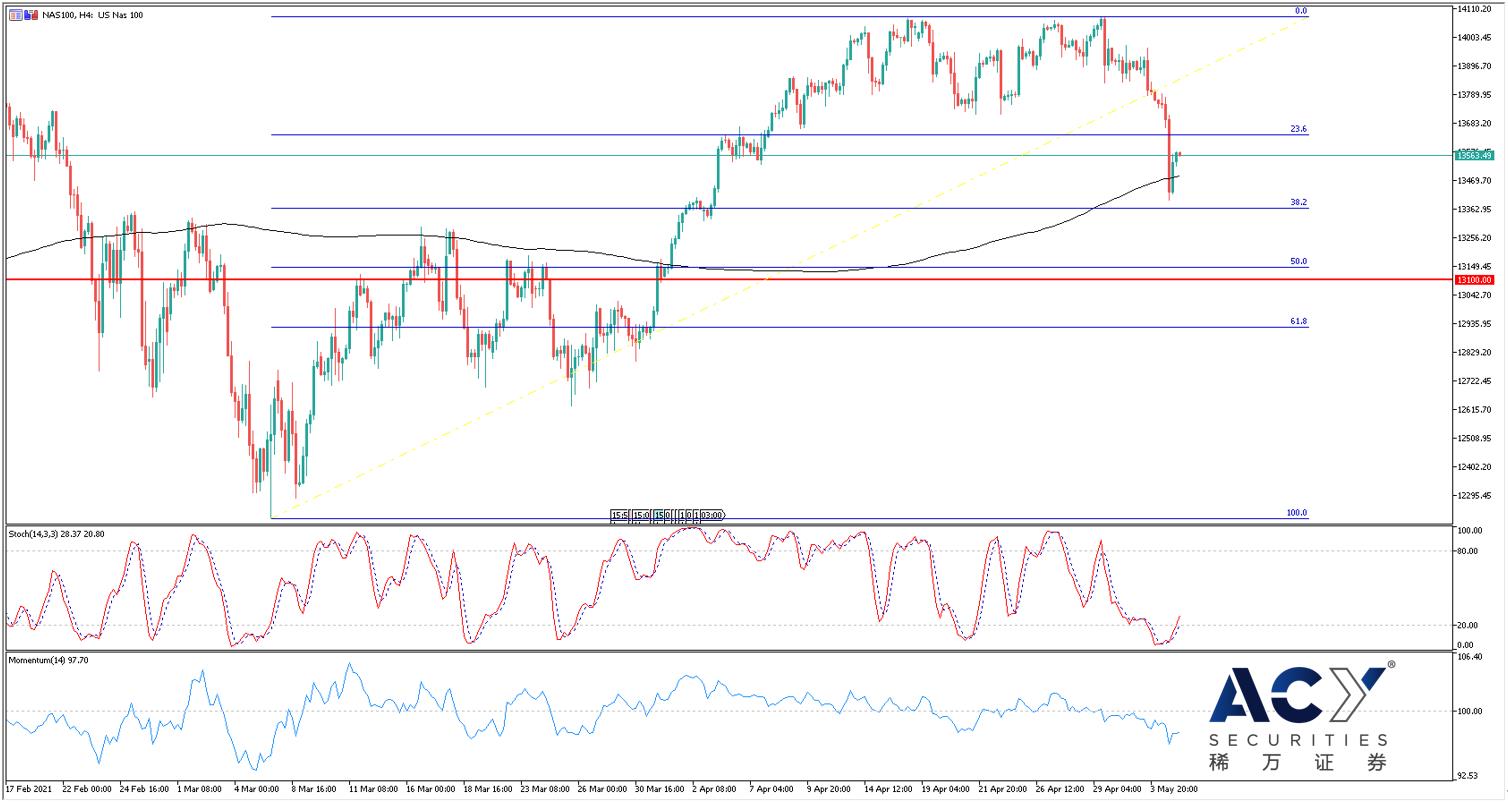The width and height of the screenshot is (1508, 805).
Task: Click the 24 Feb 16:00 time label
Action: (146, 789)
